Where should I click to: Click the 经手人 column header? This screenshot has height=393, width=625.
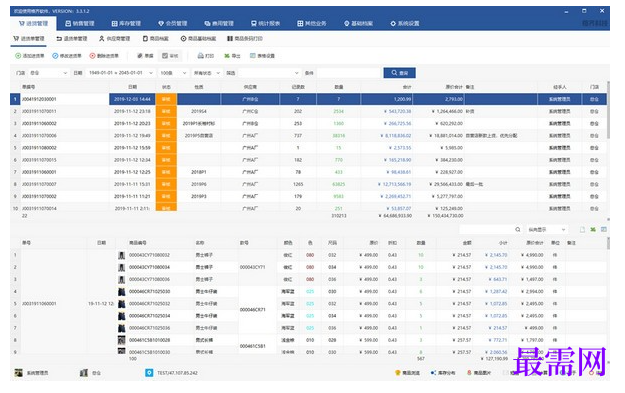pyautogui.click(x=559, y=87)
